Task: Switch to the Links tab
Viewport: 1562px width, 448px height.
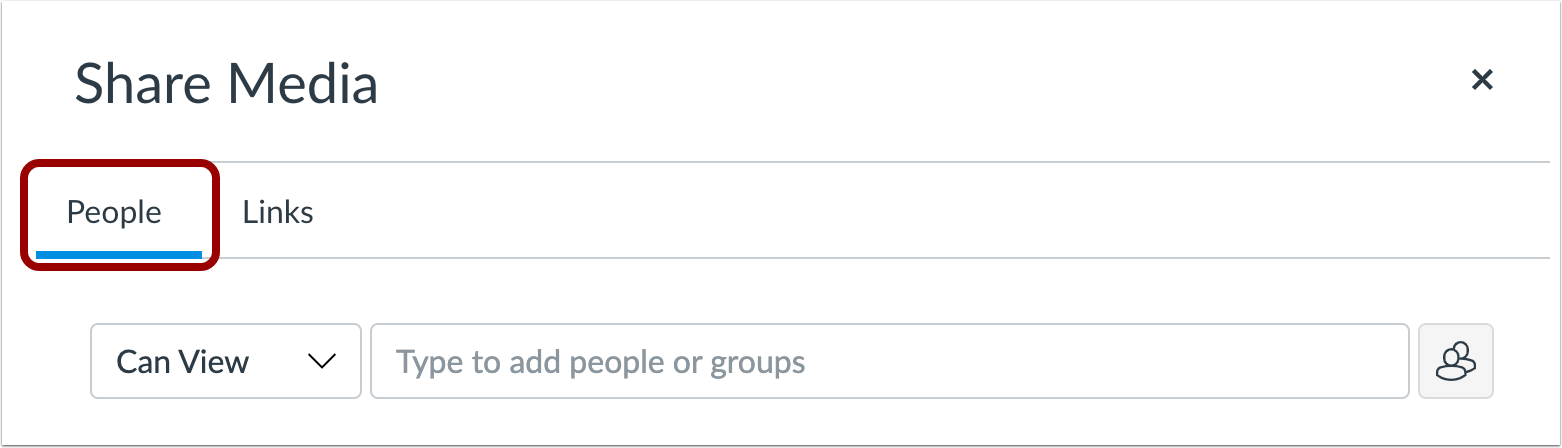Action: click(278, 212)
